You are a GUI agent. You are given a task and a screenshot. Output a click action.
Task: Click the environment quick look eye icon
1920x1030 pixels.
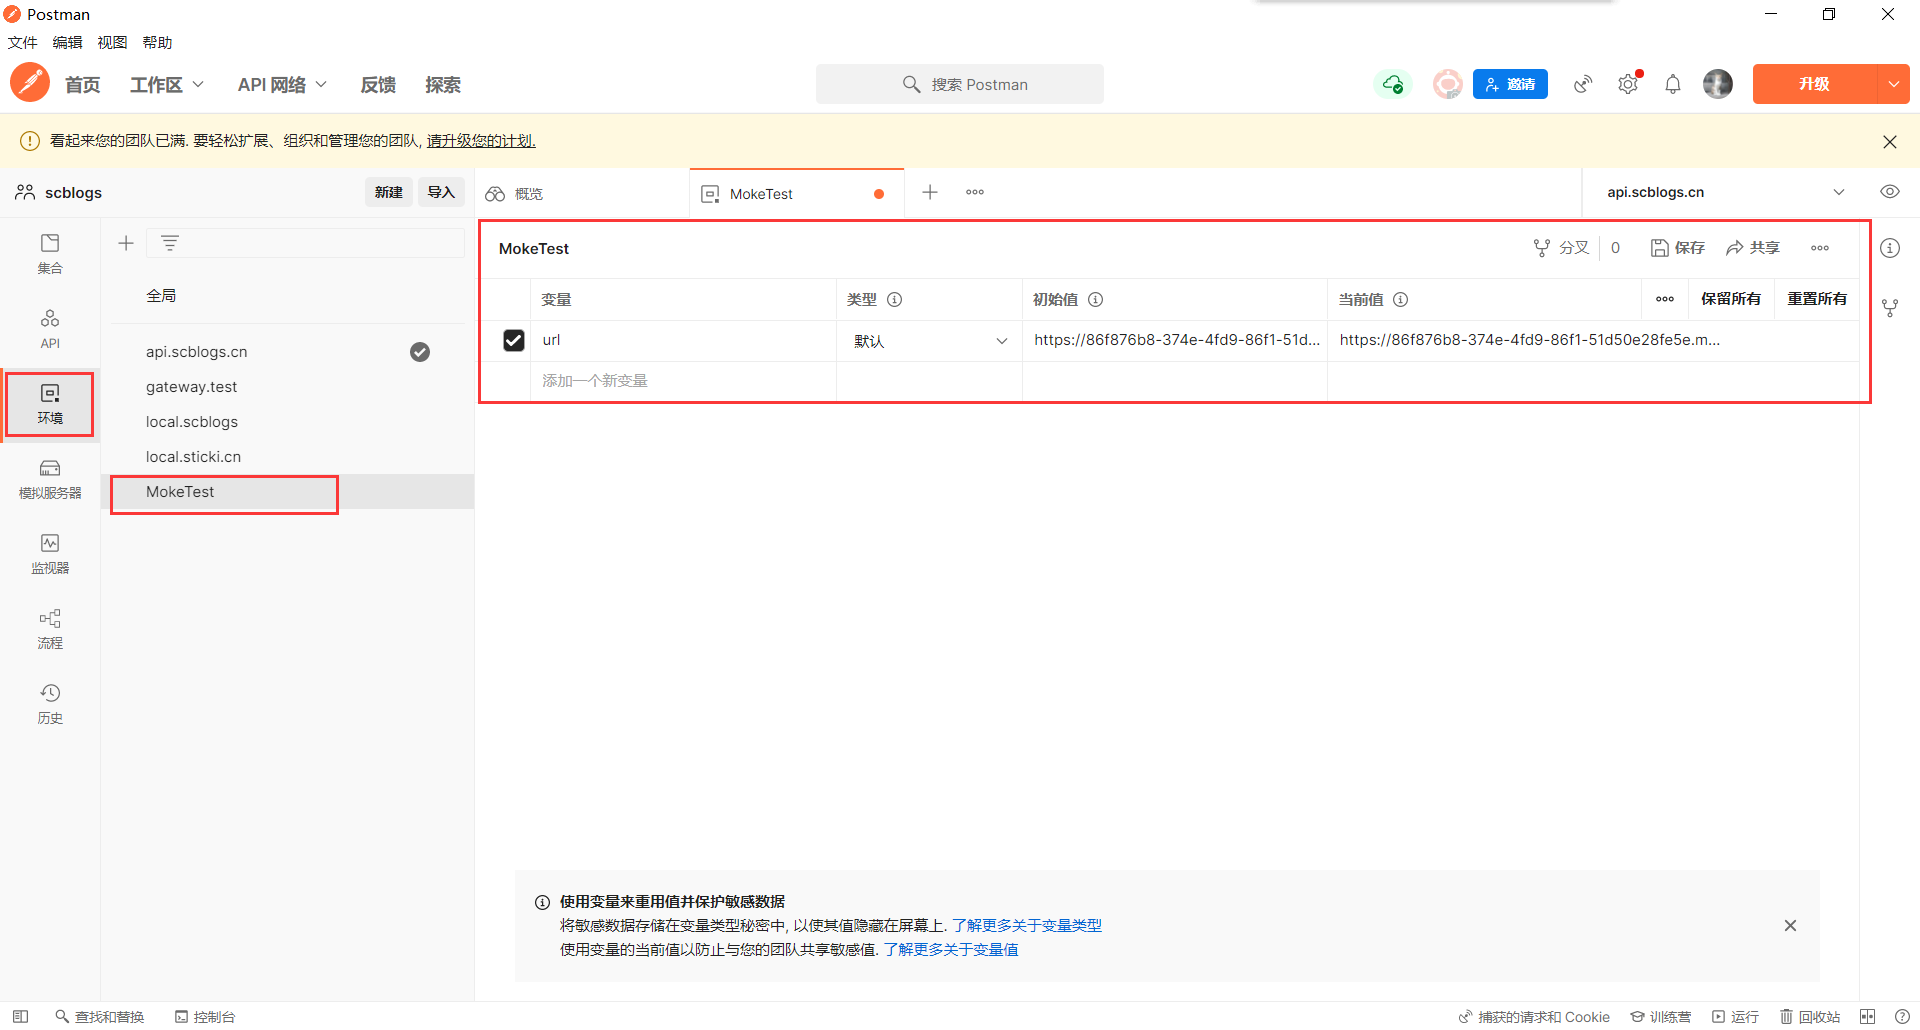[1890, 192]
